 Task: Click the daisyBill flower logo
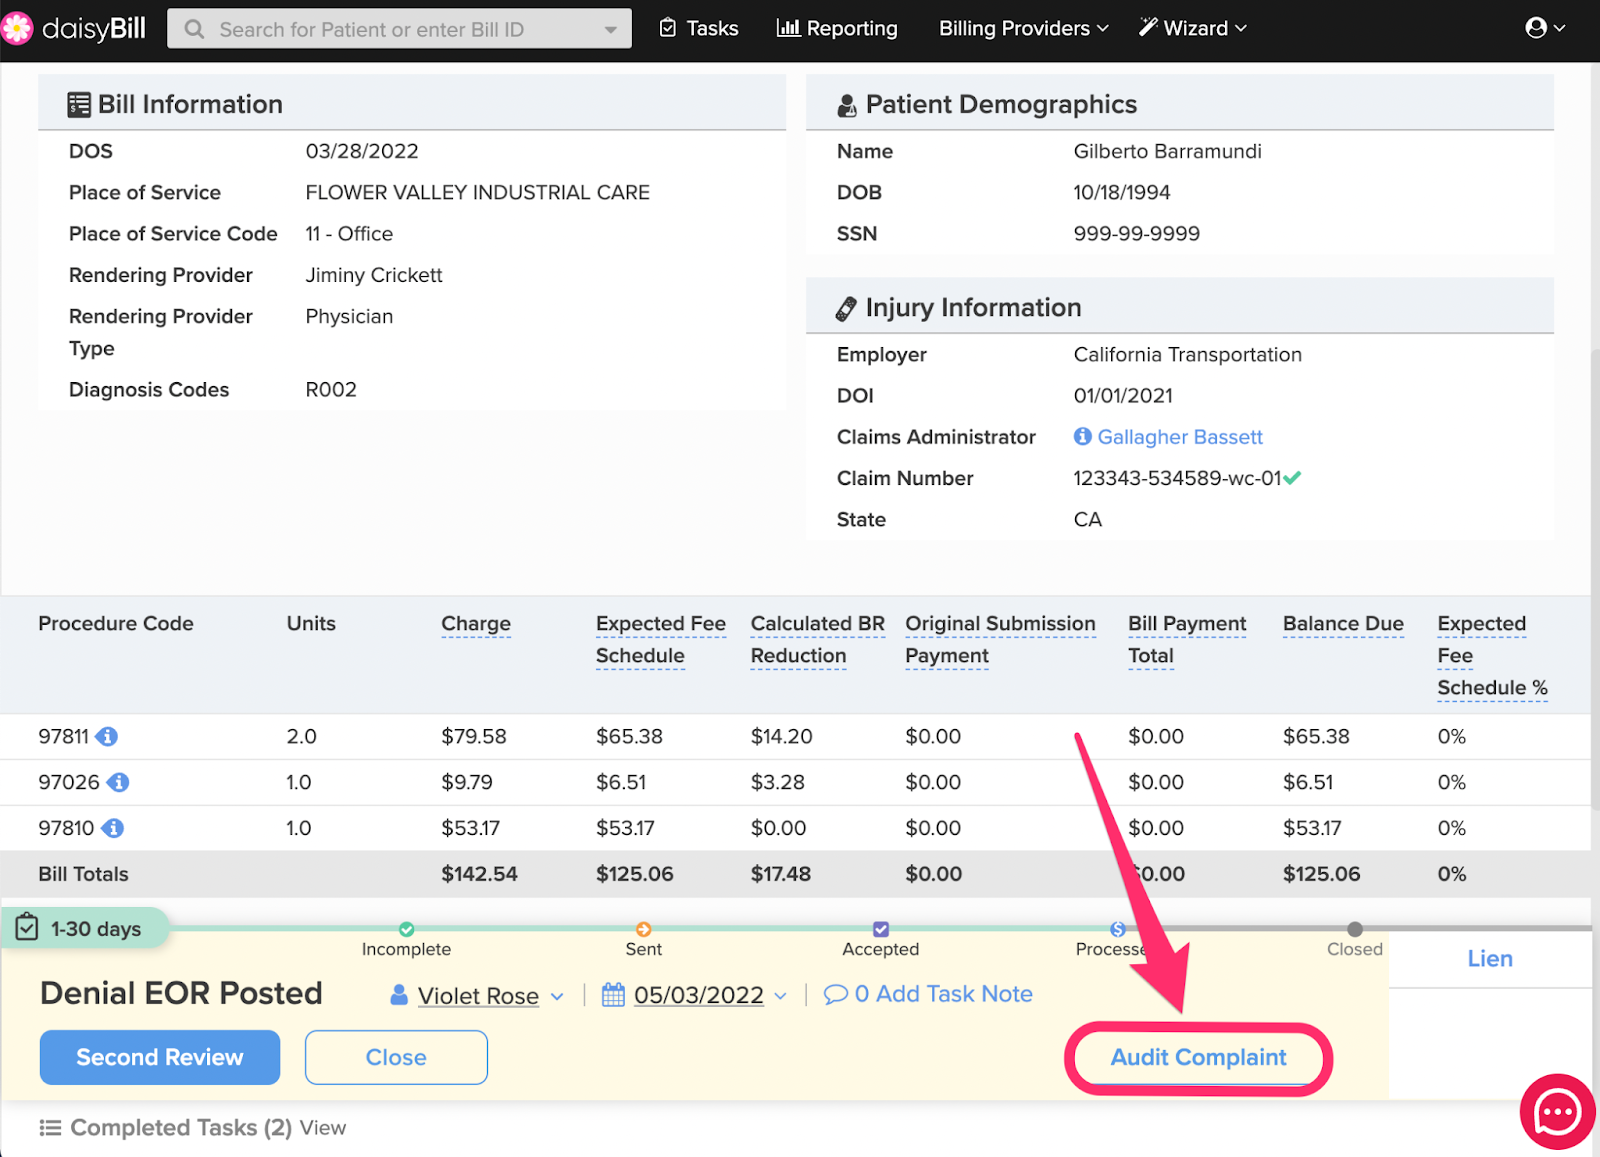pyautogui.click(x=17, y=28)
